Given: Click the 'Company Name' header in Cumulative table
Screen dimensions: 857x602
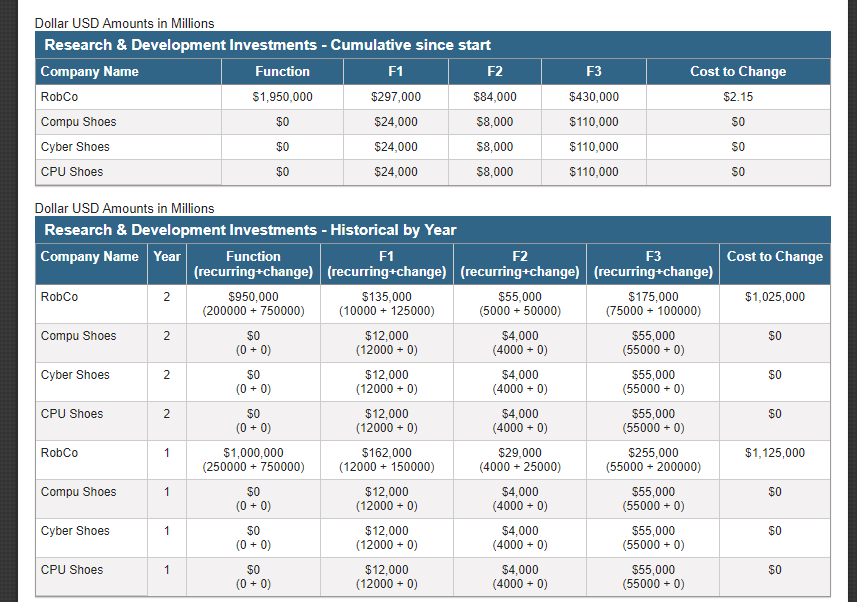Looking at the screenshot, I should point(90,72).
